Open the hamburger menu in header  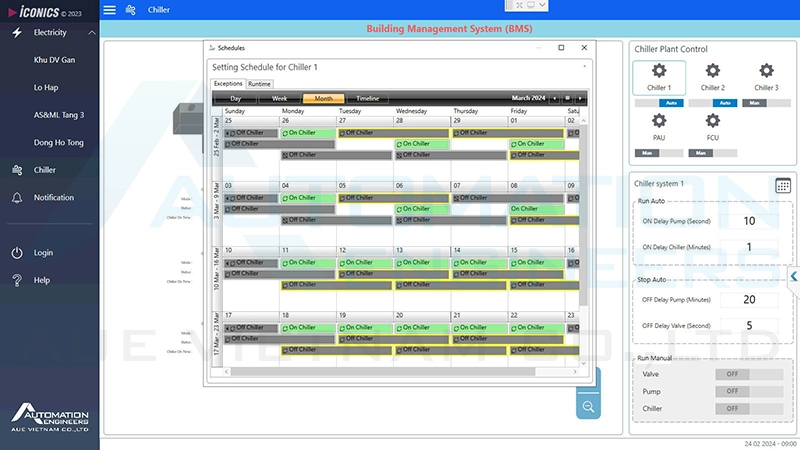[109, 9]
